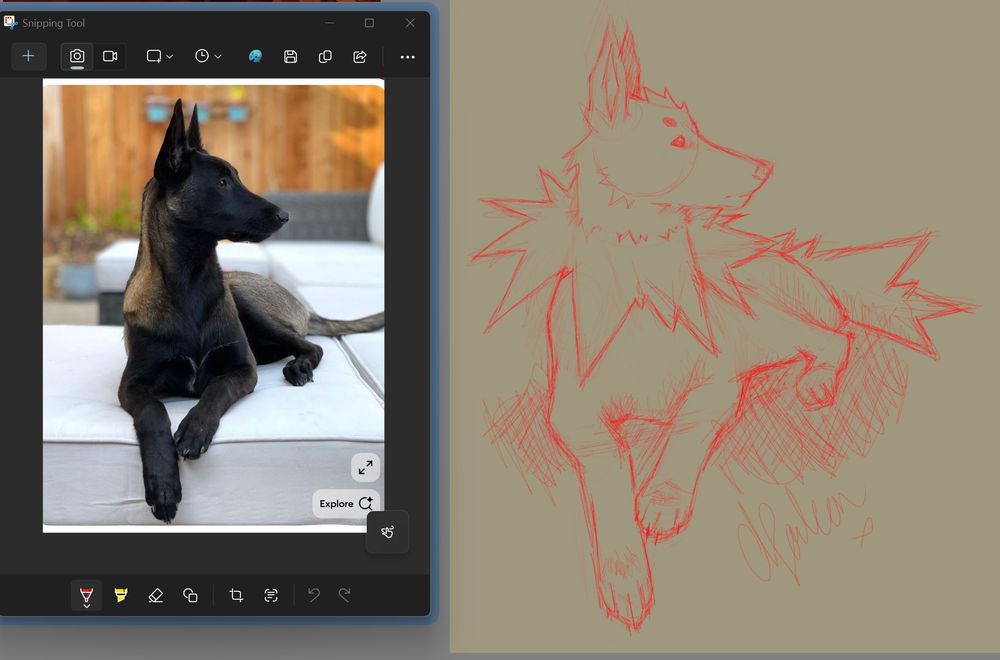The width and height of the screenshot is (1000, 660).
Task: Maximize the Snipping Tool window
Action: click(369, 23)
